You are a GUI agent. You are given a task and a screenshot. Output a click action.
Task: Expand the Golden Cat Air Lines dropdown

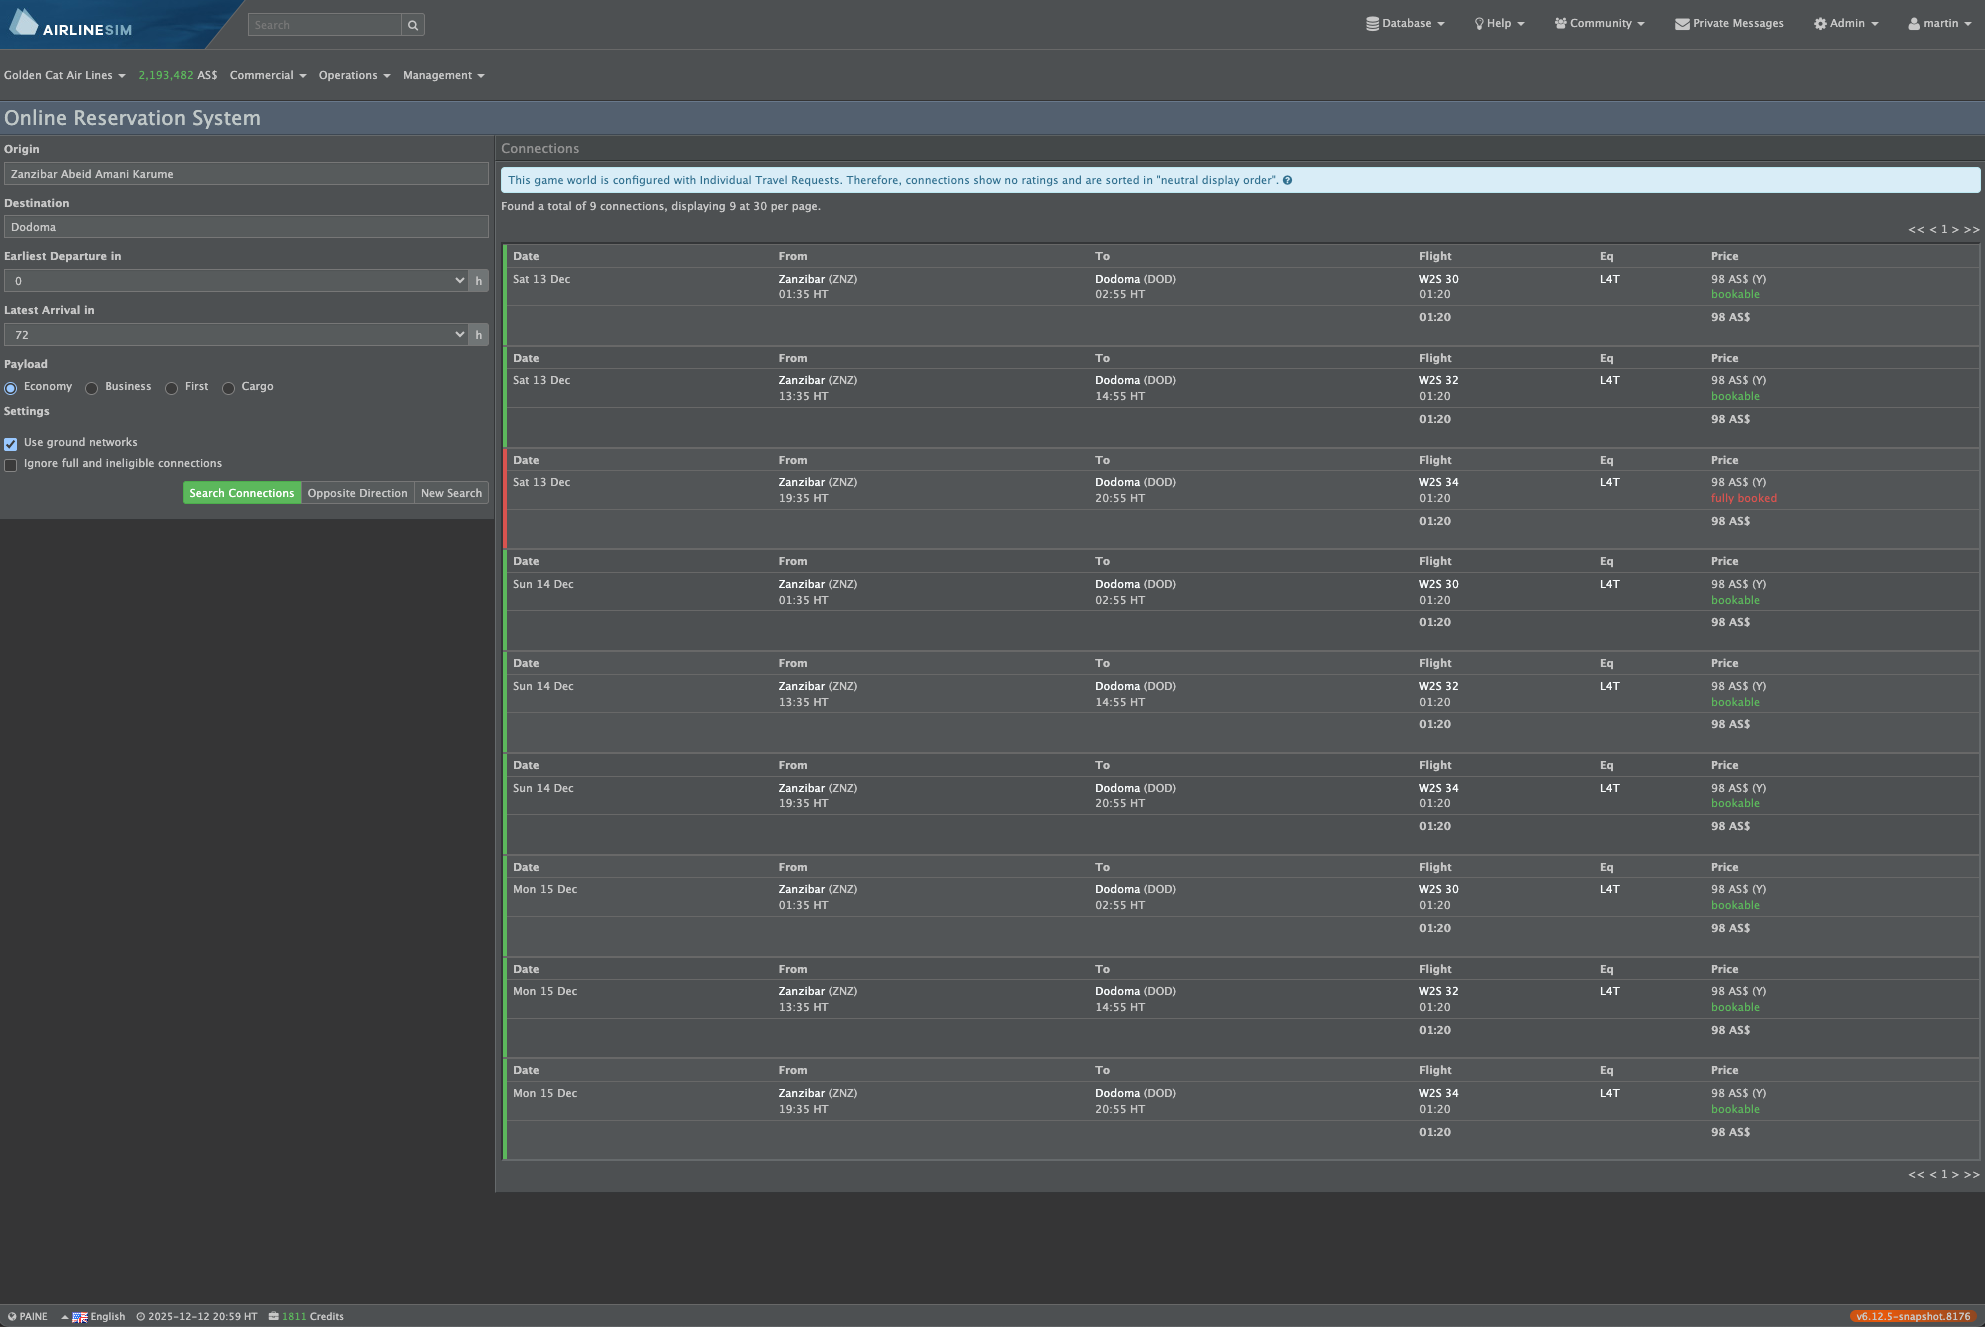point(65,76)
